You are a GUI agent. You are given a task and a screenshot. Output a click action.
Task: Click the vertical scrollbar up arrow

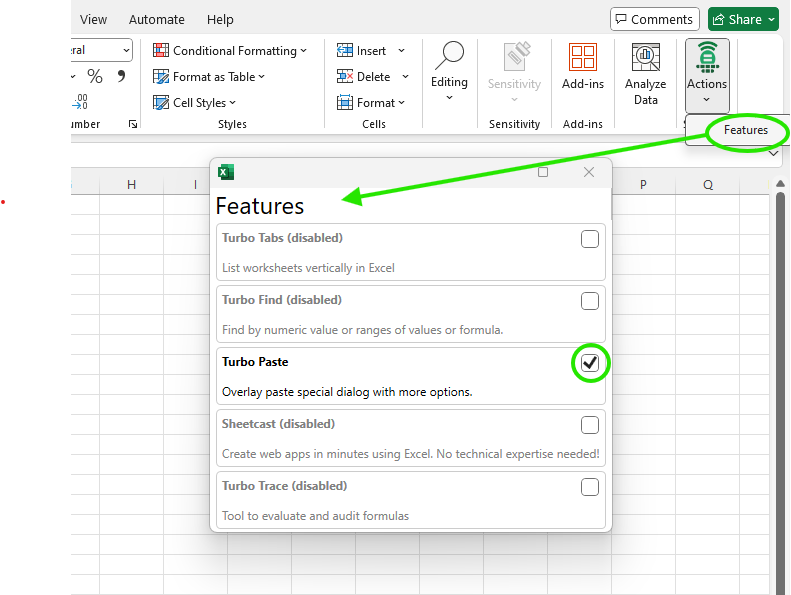780,183
